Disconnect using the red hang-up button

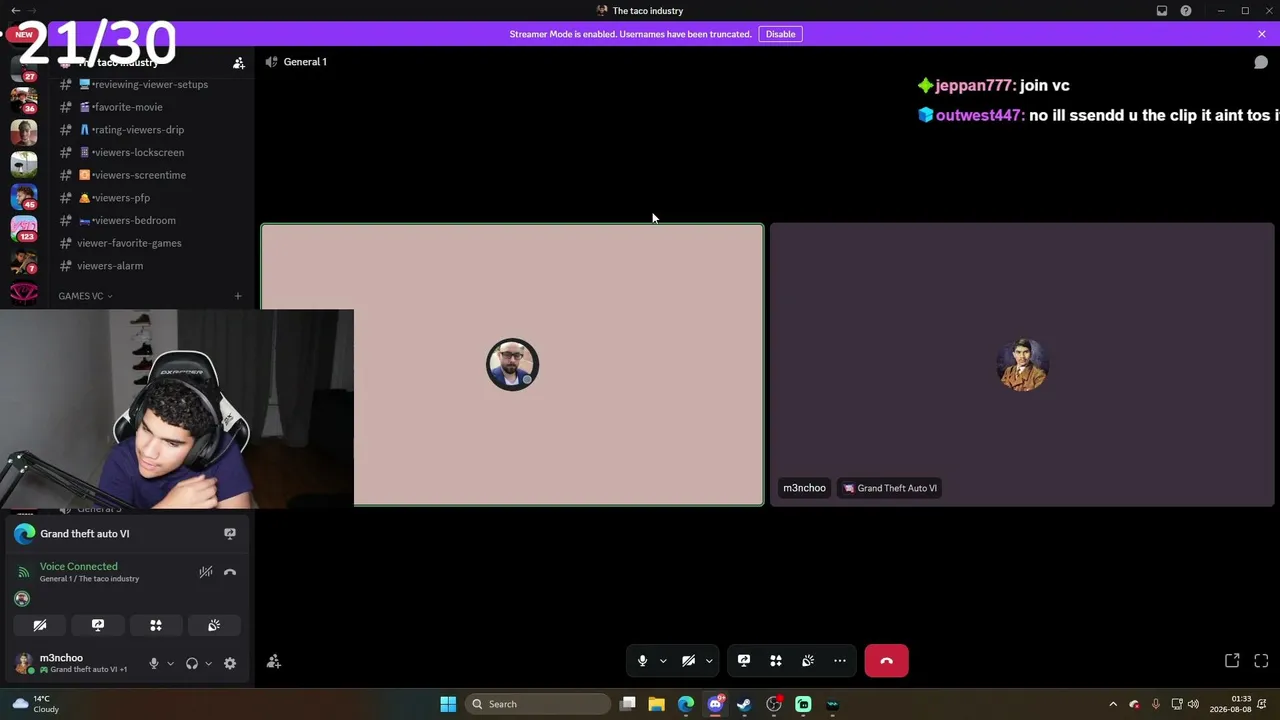point(887,661)
